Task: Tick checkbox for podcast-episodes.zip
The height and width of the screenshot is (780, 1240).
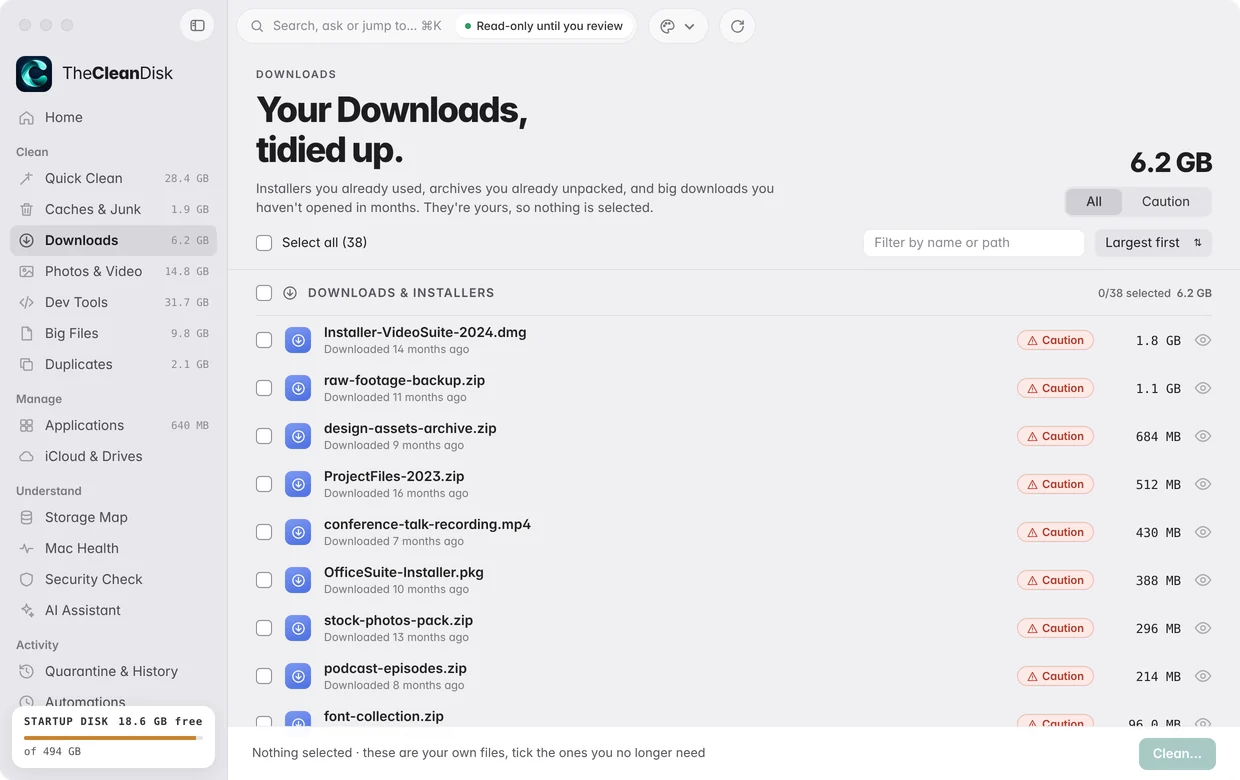Action: (x=264, y=676)
